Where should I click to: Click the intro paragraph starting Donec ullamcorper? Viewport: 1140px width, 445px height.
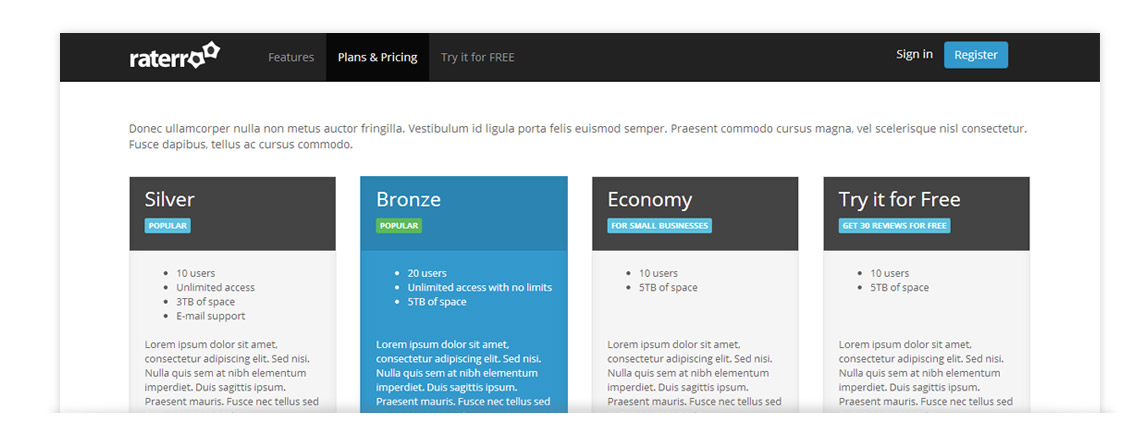[x=577, y=137]
